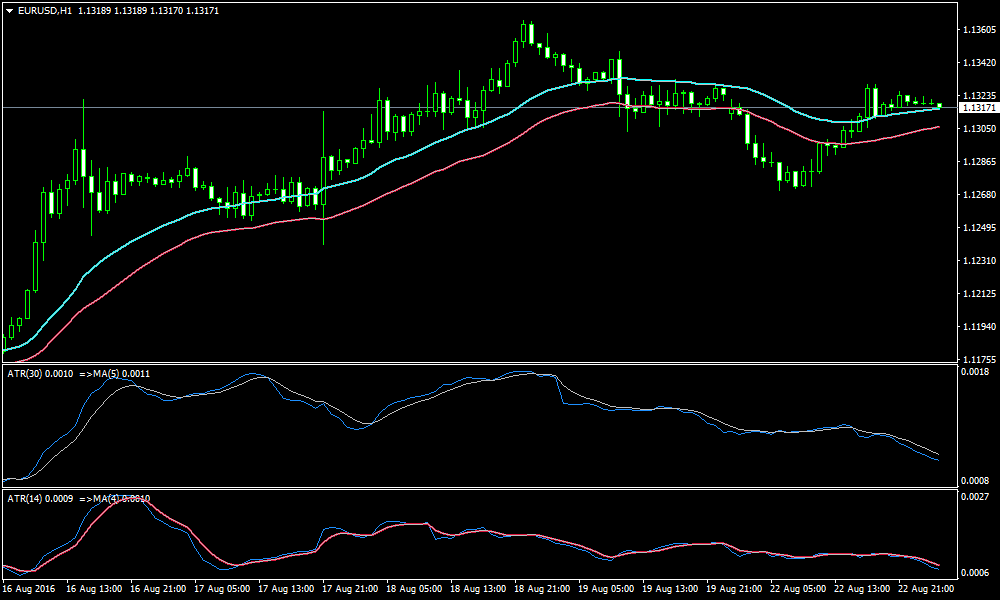Click the 0.0018 scale value in ATR(30) pane
This screenshot has width=1000, height=600.
pos(975,372)
